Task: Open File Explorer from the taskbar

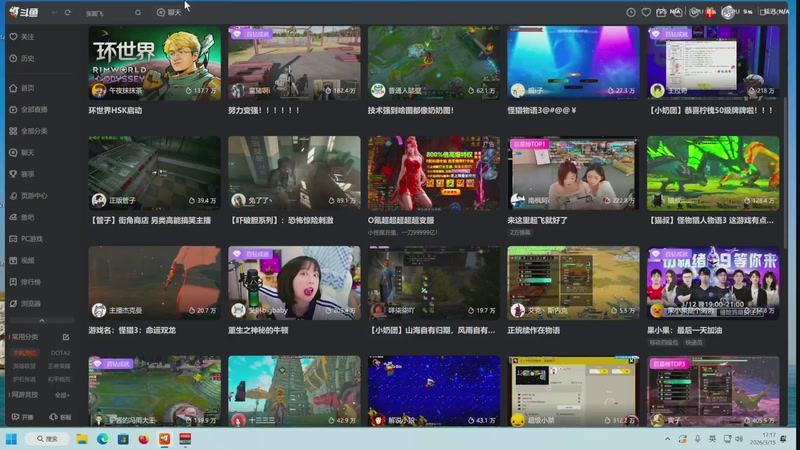Action: pos(82,439)
